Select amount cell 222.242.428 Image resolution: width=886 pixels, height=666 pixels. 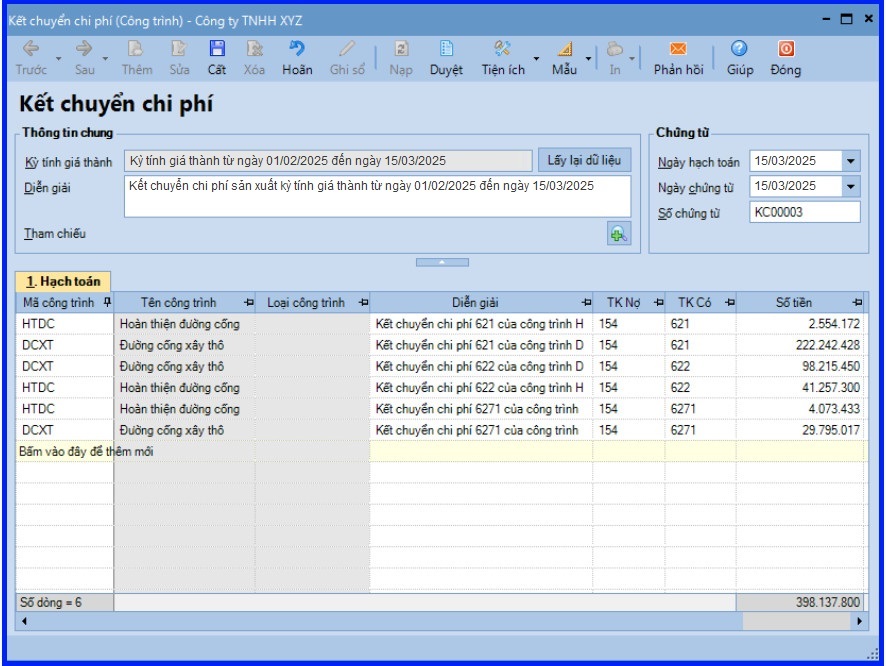800,345
